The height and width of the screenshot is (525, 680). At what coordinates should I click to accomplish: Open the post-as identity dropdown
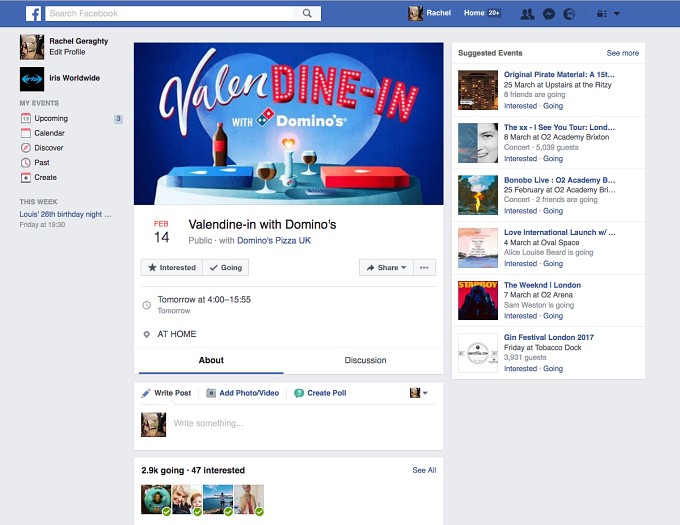click(x=418, y=393)
